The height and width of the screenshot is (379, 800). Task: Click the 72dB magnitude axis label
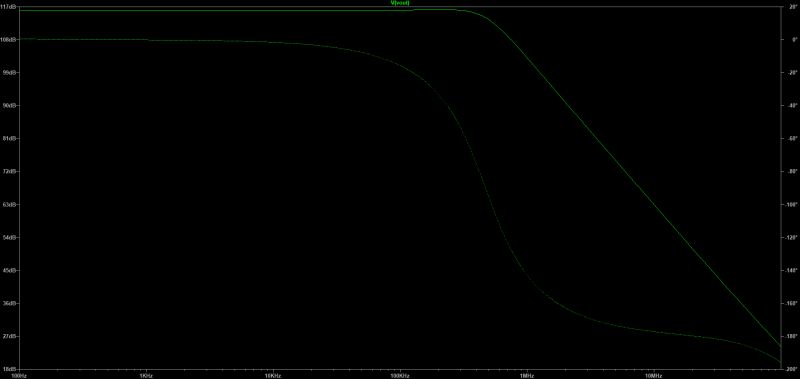click(x=10, y=171)
